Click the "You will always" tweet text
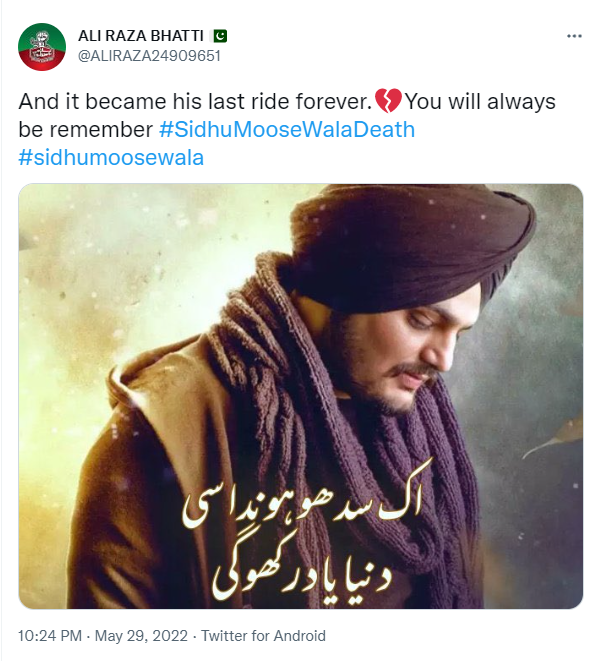Viewport: 600px width, 661px height. [x=480, y=102]
